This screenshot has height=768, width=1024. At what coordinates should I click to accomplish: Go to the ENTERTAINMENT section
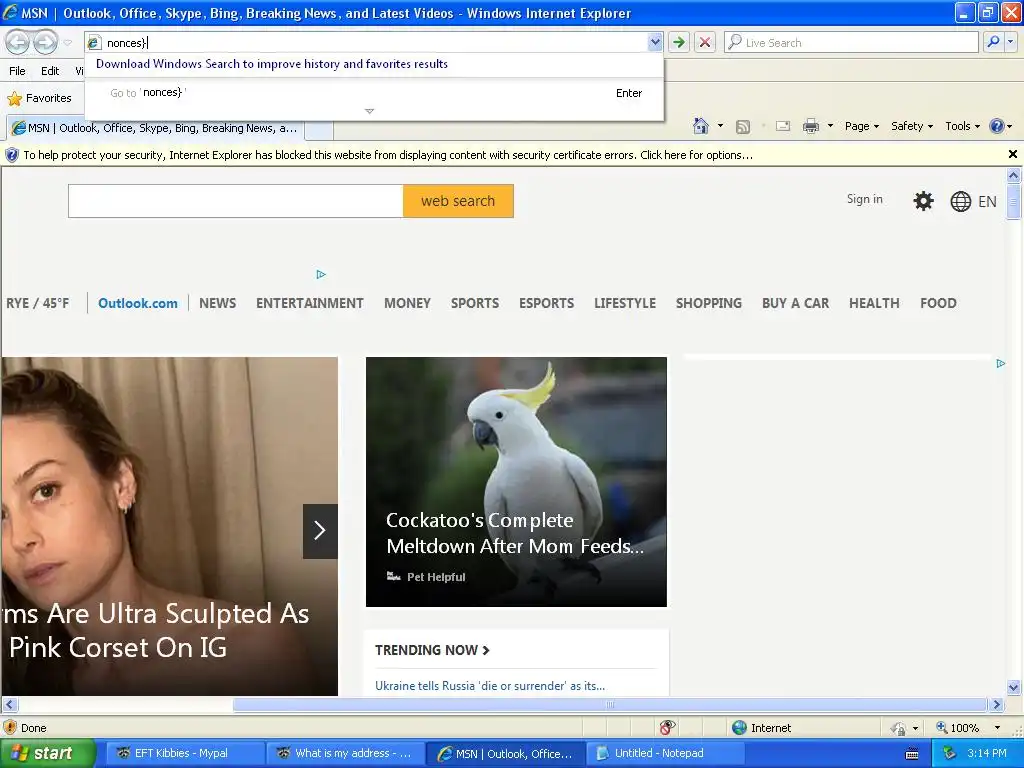pos(310,303)
